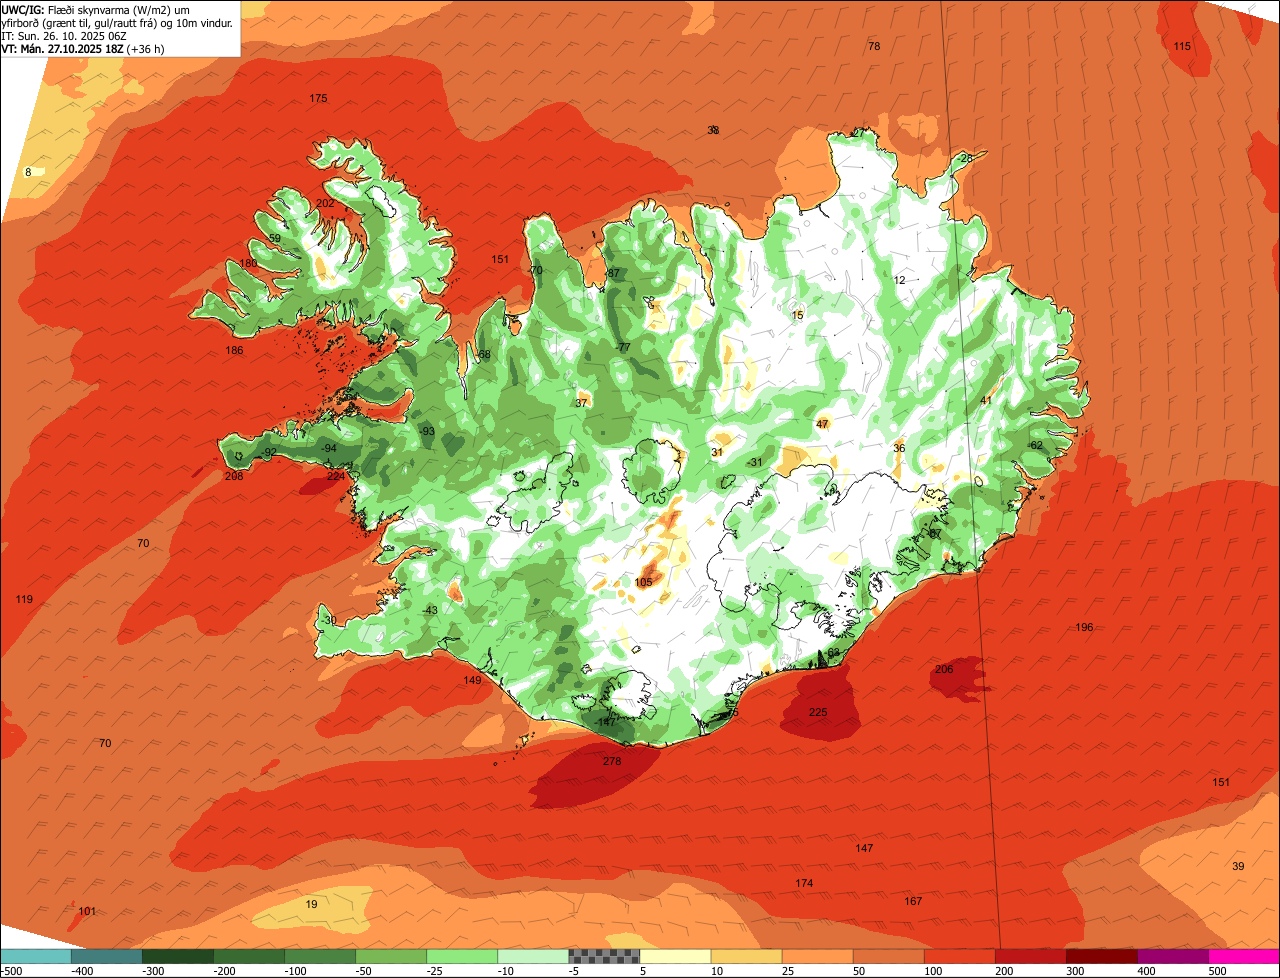The width and height of the screenshot is (1280, 978).
Task: Click the map value 19 in yellow patch
Action: click(x=311, y=904)
